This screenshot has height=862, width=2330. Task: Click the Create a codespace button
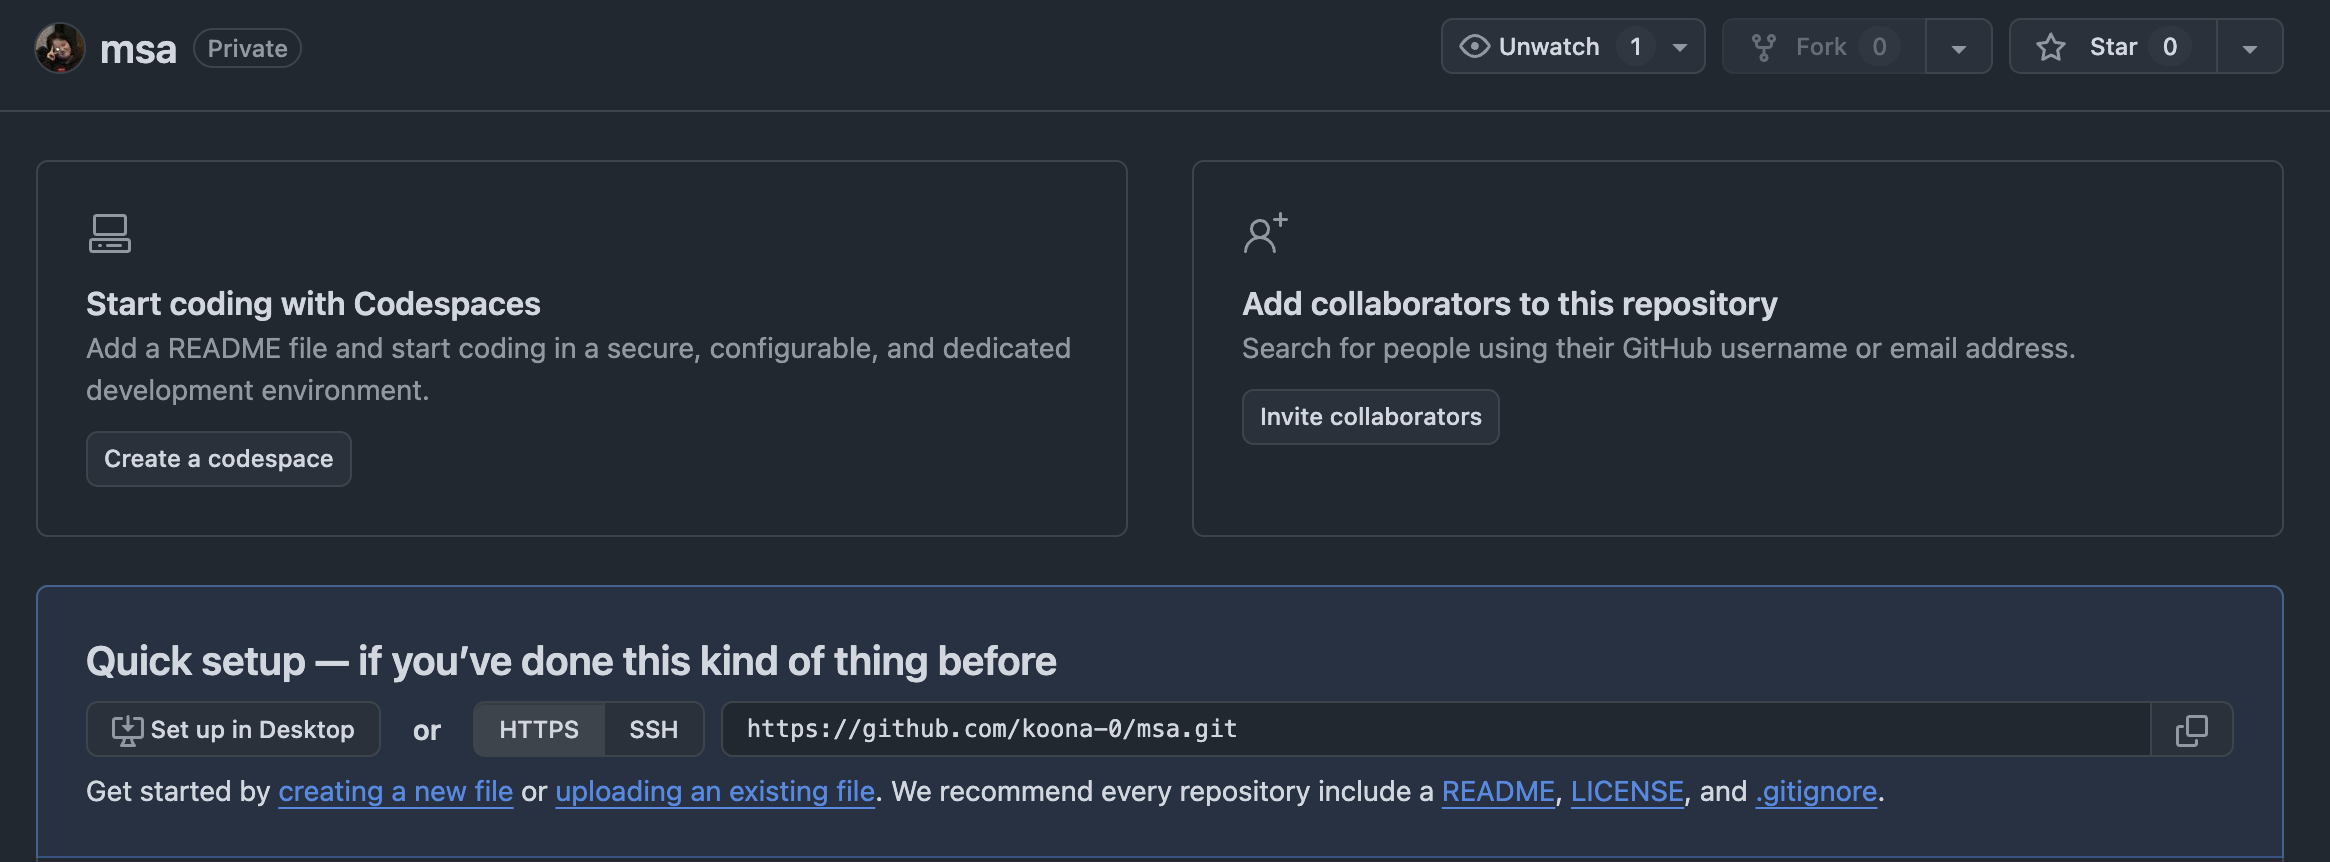coord(219,459)
